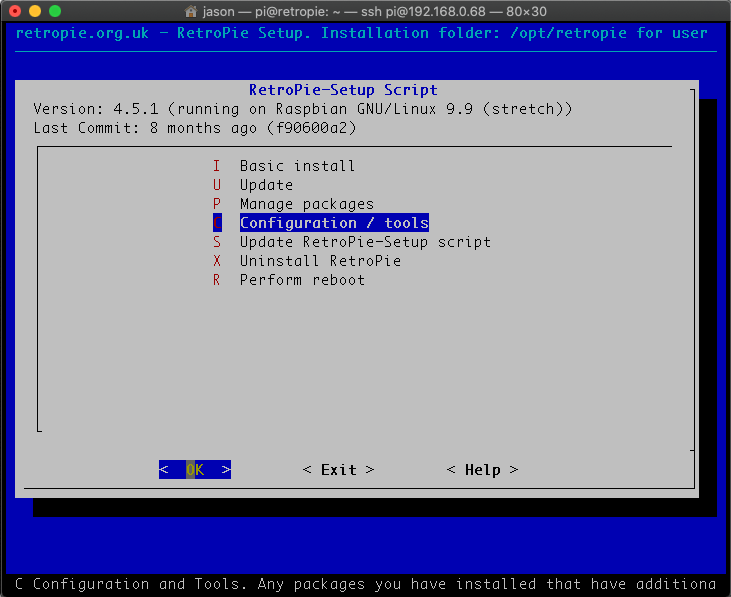Screen dimensions: 731x597
Task: Click the RetroPie-Setup Script dialog title
Action: coord(343,90)
